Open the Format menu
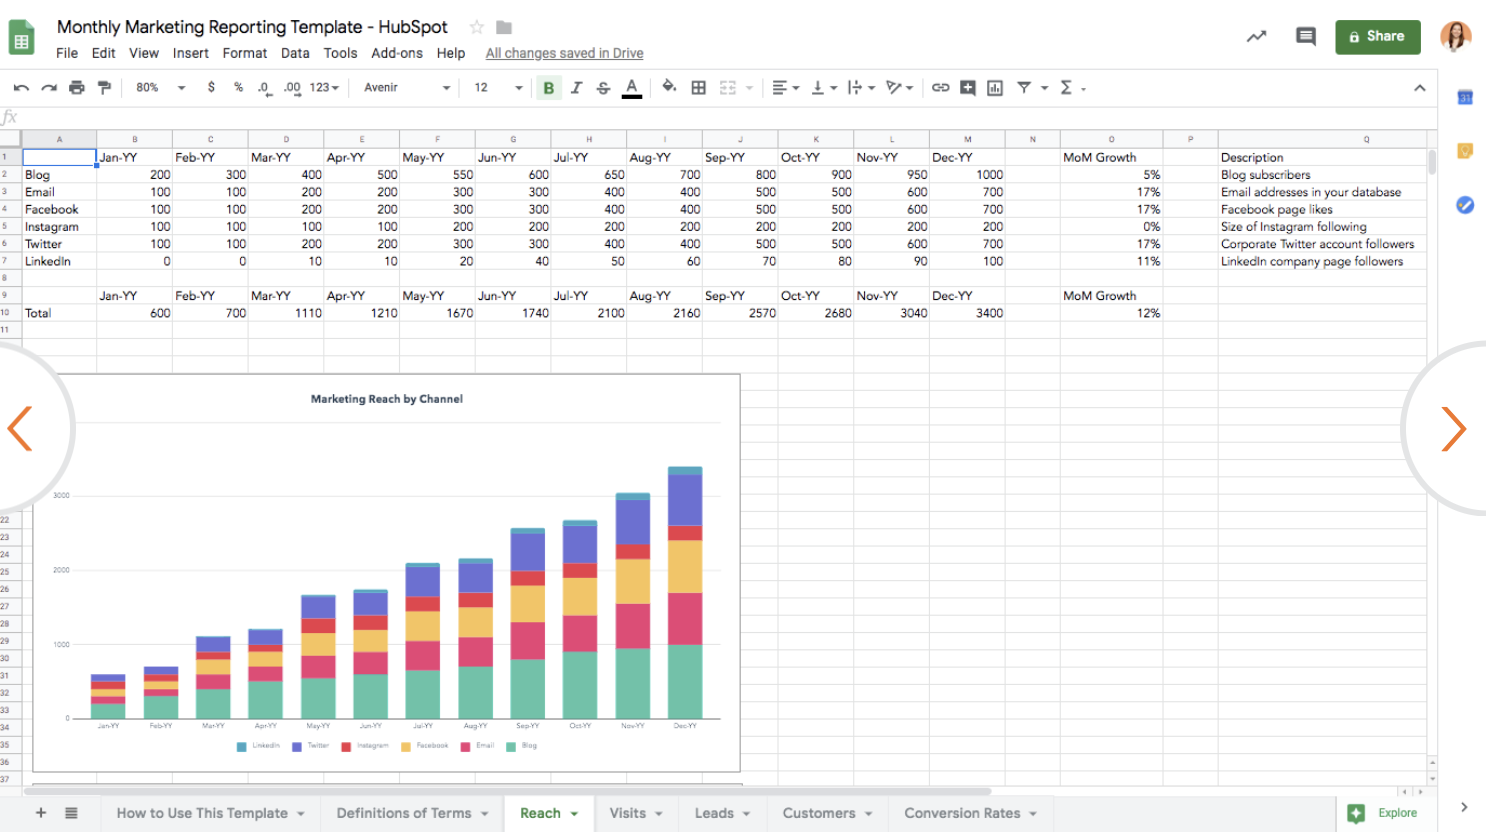The height and width of the screenshot is (836, 1486). point(244,53)
